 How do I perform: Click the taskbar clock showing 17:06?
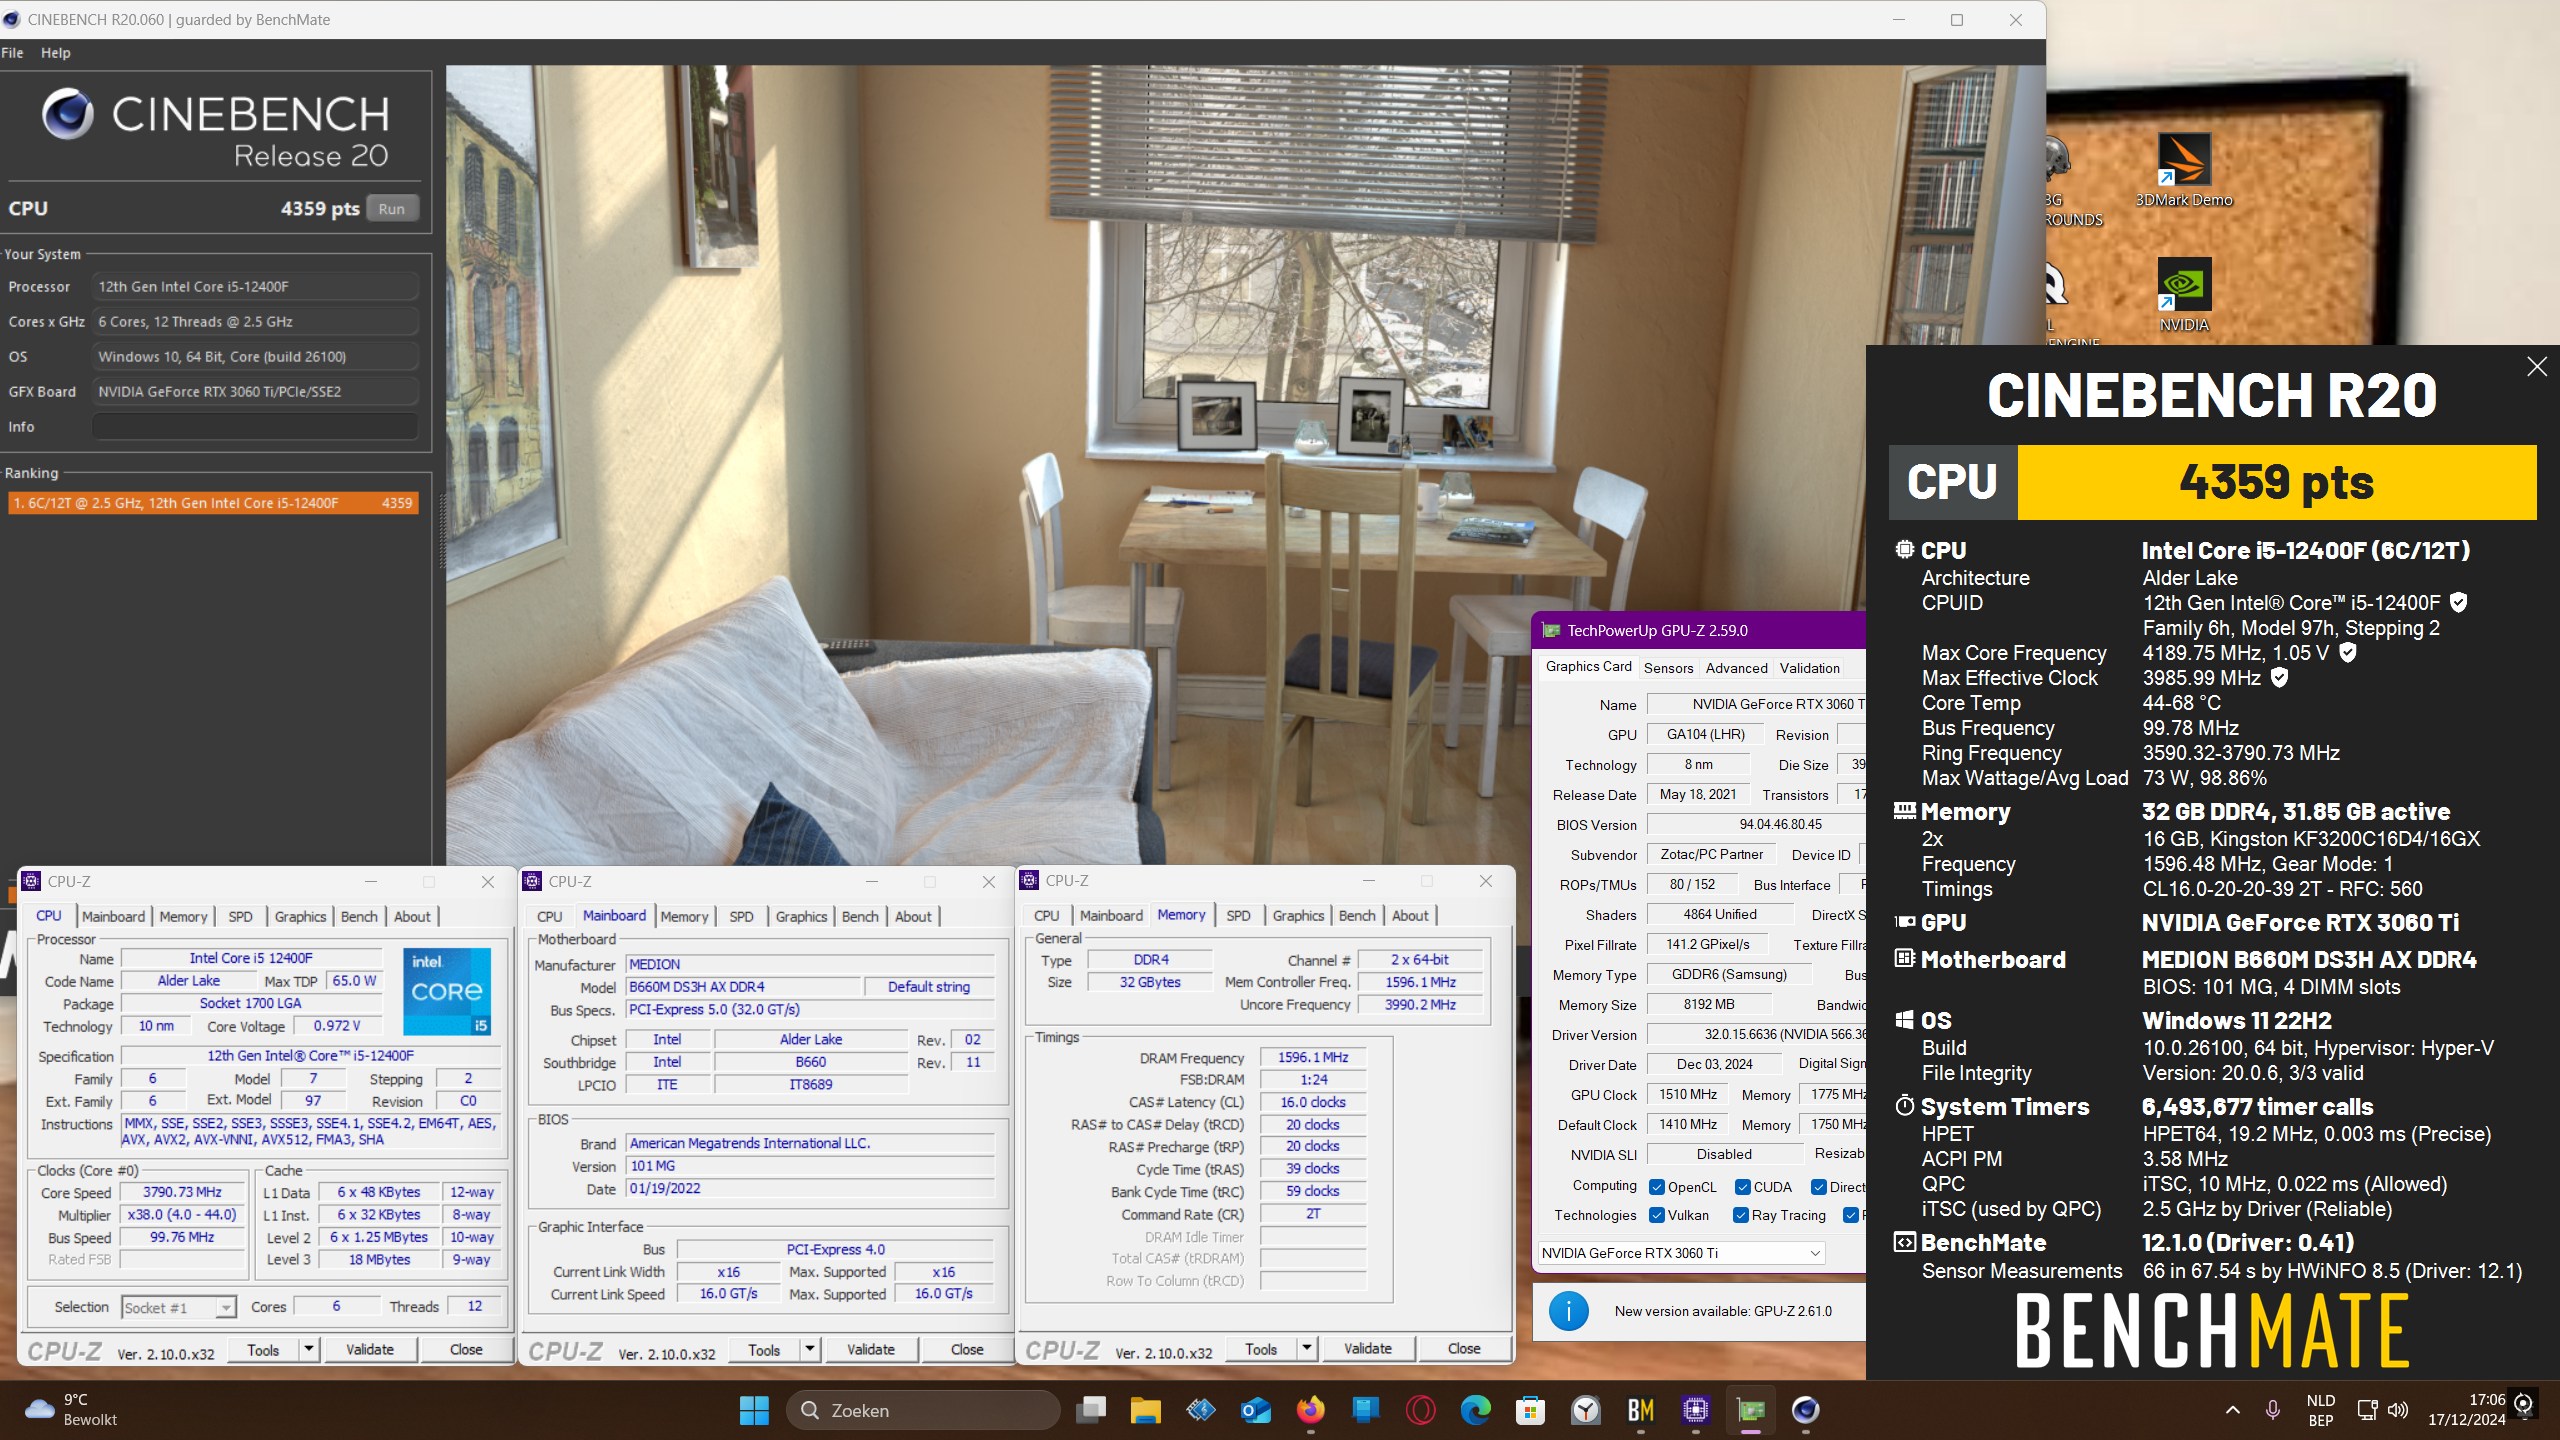click(x=2467, y=1410)
